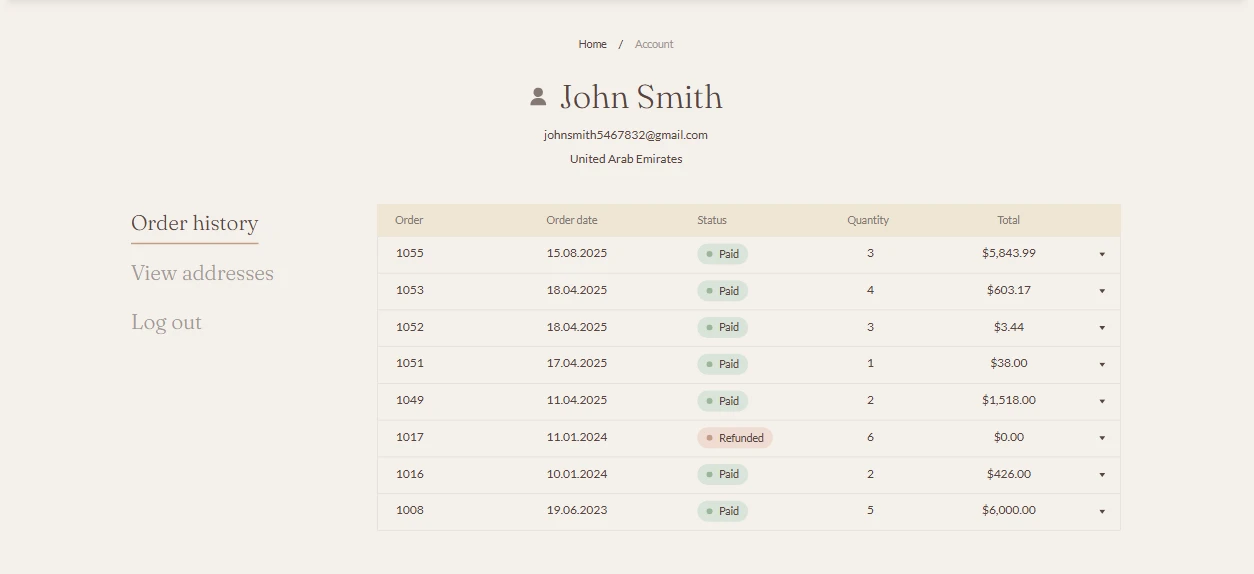Go to Home via breadcrumb

click(592, 44)
